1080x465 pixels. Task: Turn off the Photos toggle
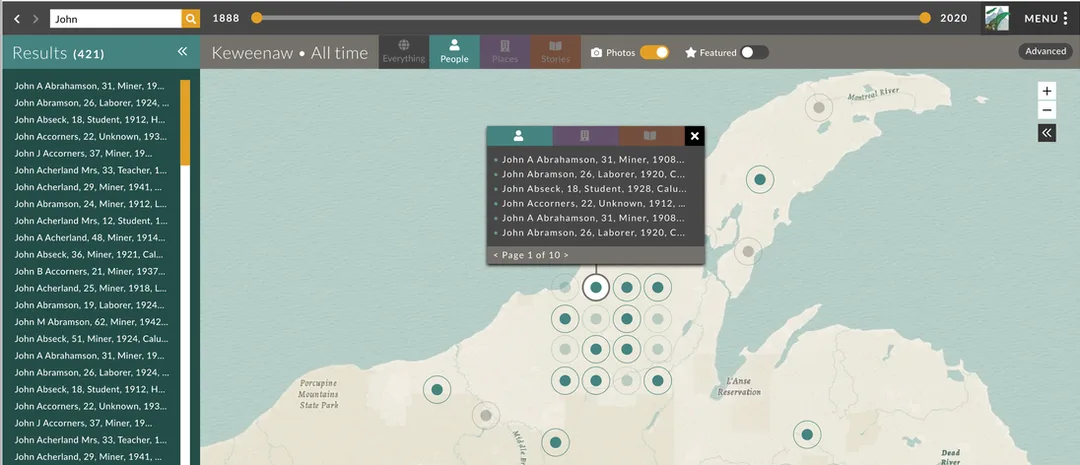pyautogui.click(x=654, y=52)
